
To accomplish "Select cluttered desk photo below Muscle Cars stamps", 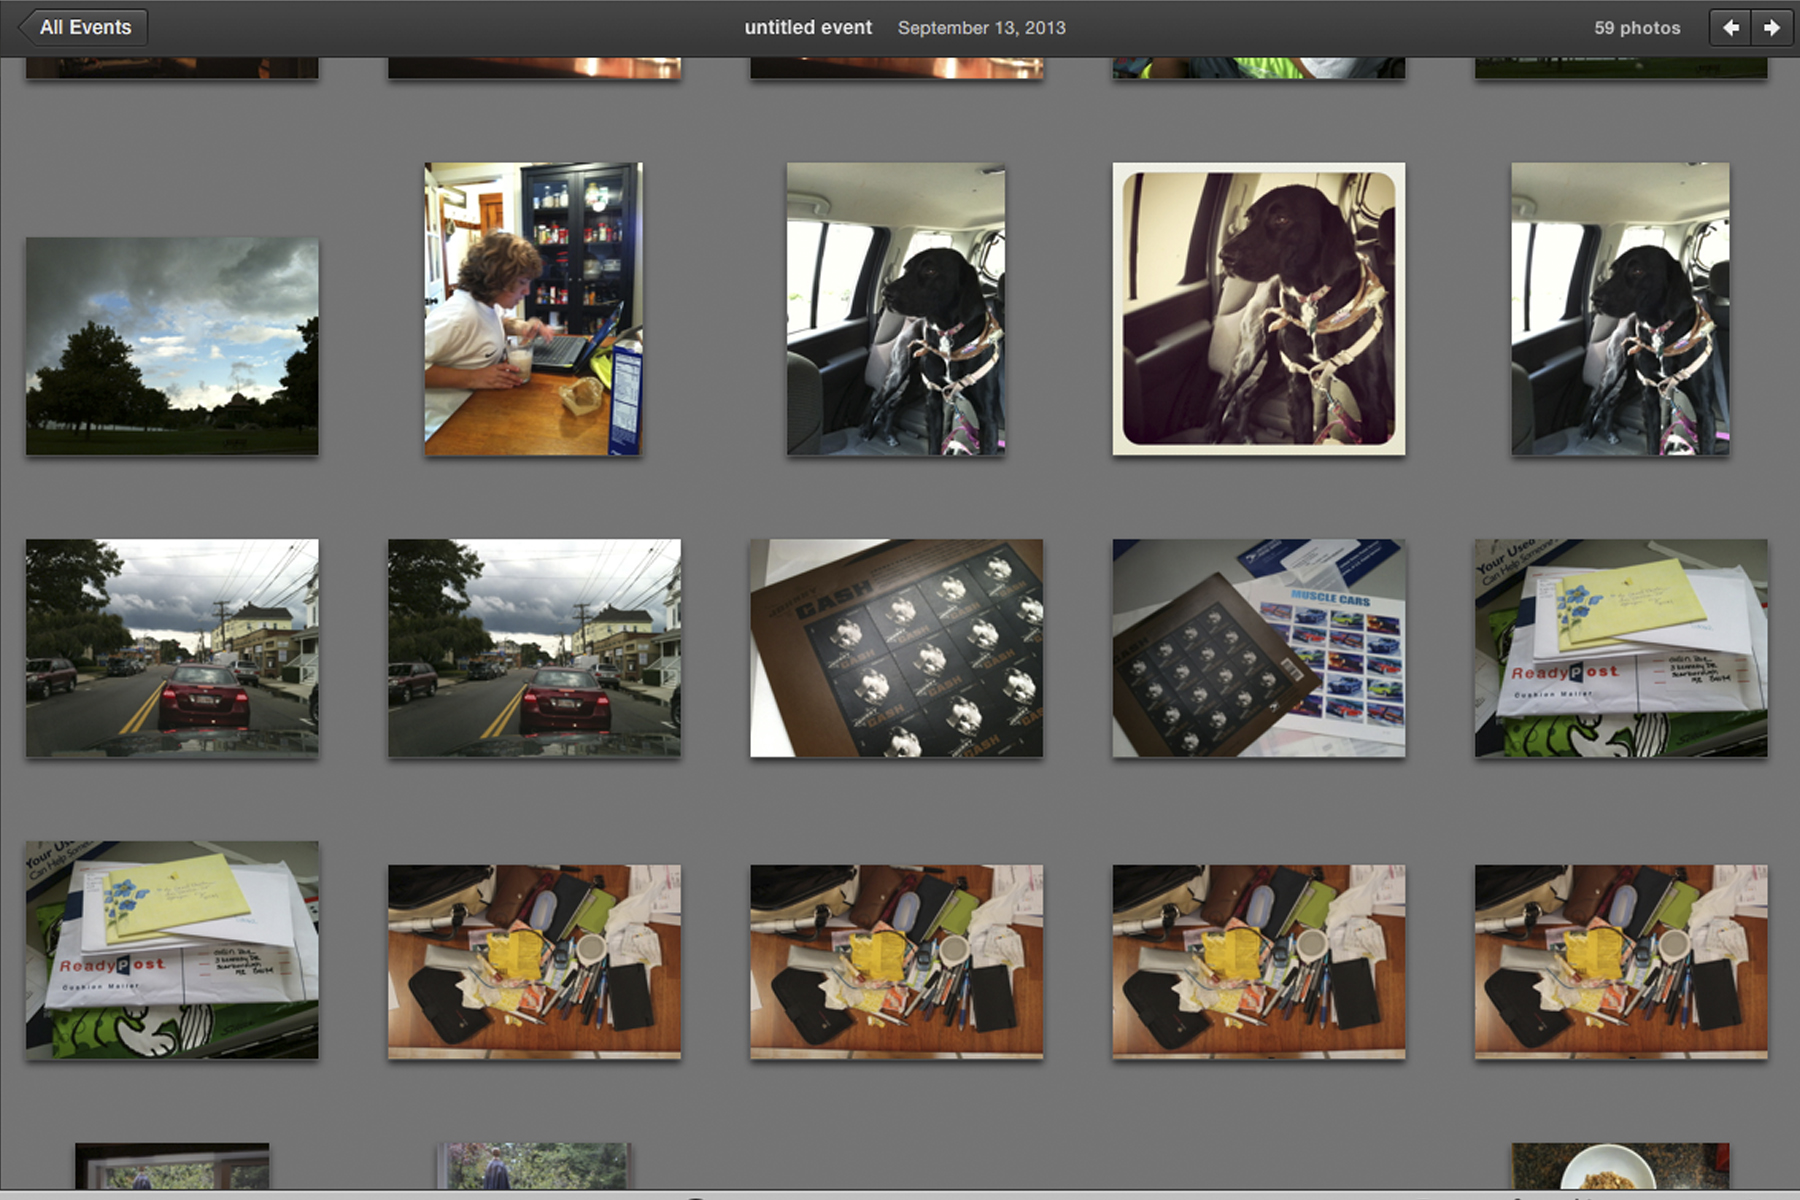I will tap(1258, 962).
